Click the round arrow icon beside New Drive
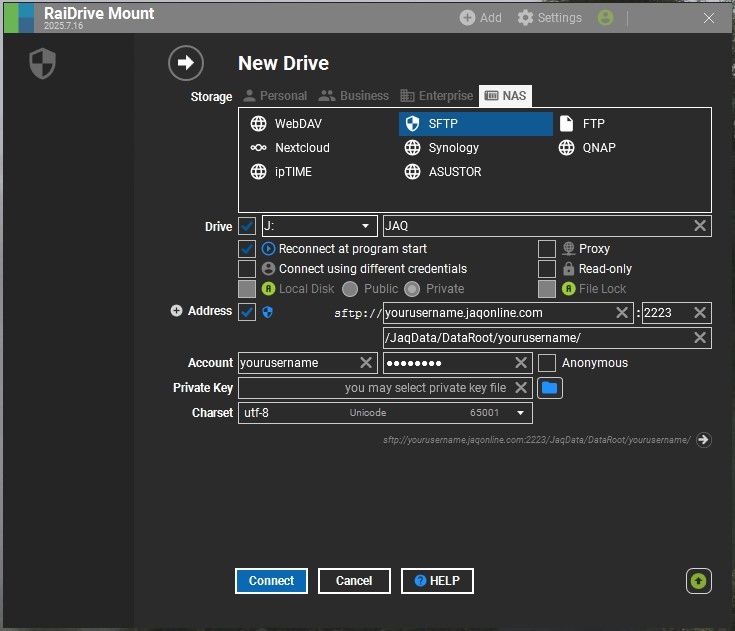The width and height of the screenshot is (735, 631). (x=186, y=63)
